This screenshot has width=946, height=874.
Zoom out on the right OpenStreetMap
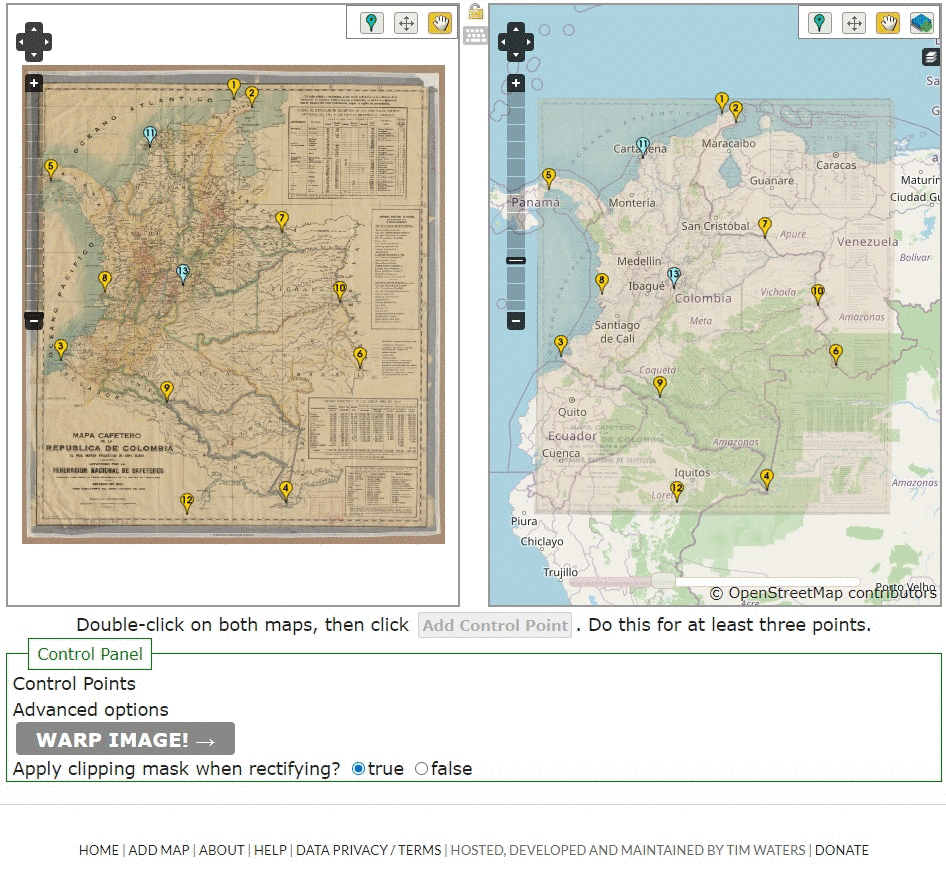(516, 321)
